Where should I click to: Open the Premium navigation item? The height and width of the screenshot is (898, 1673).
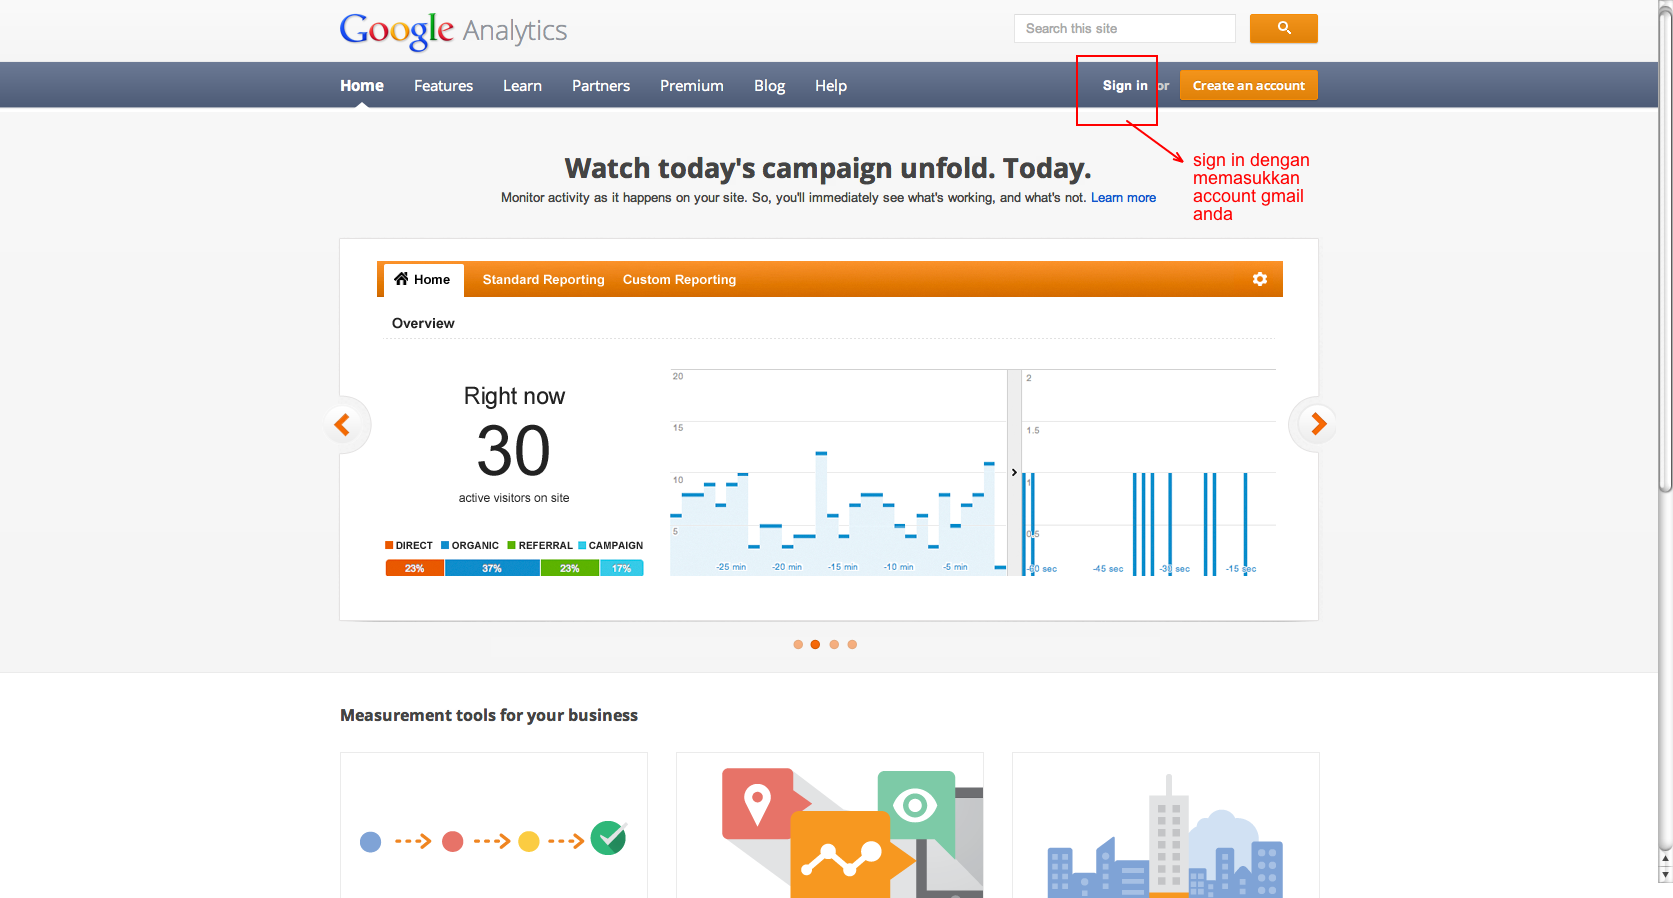[691, 86]
